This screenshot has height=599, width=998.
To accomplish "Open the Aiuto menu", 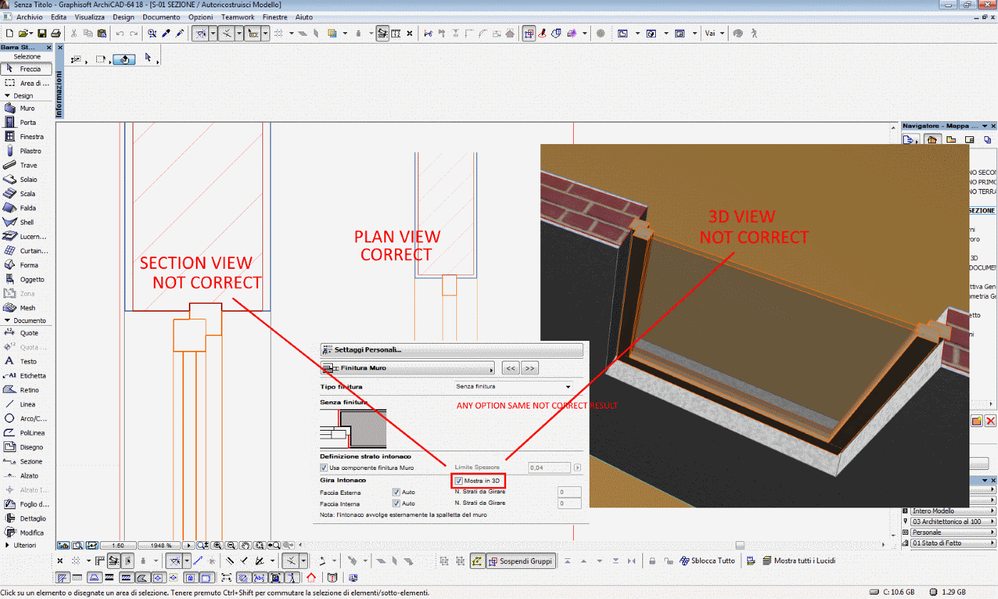I will coord(304,17).
